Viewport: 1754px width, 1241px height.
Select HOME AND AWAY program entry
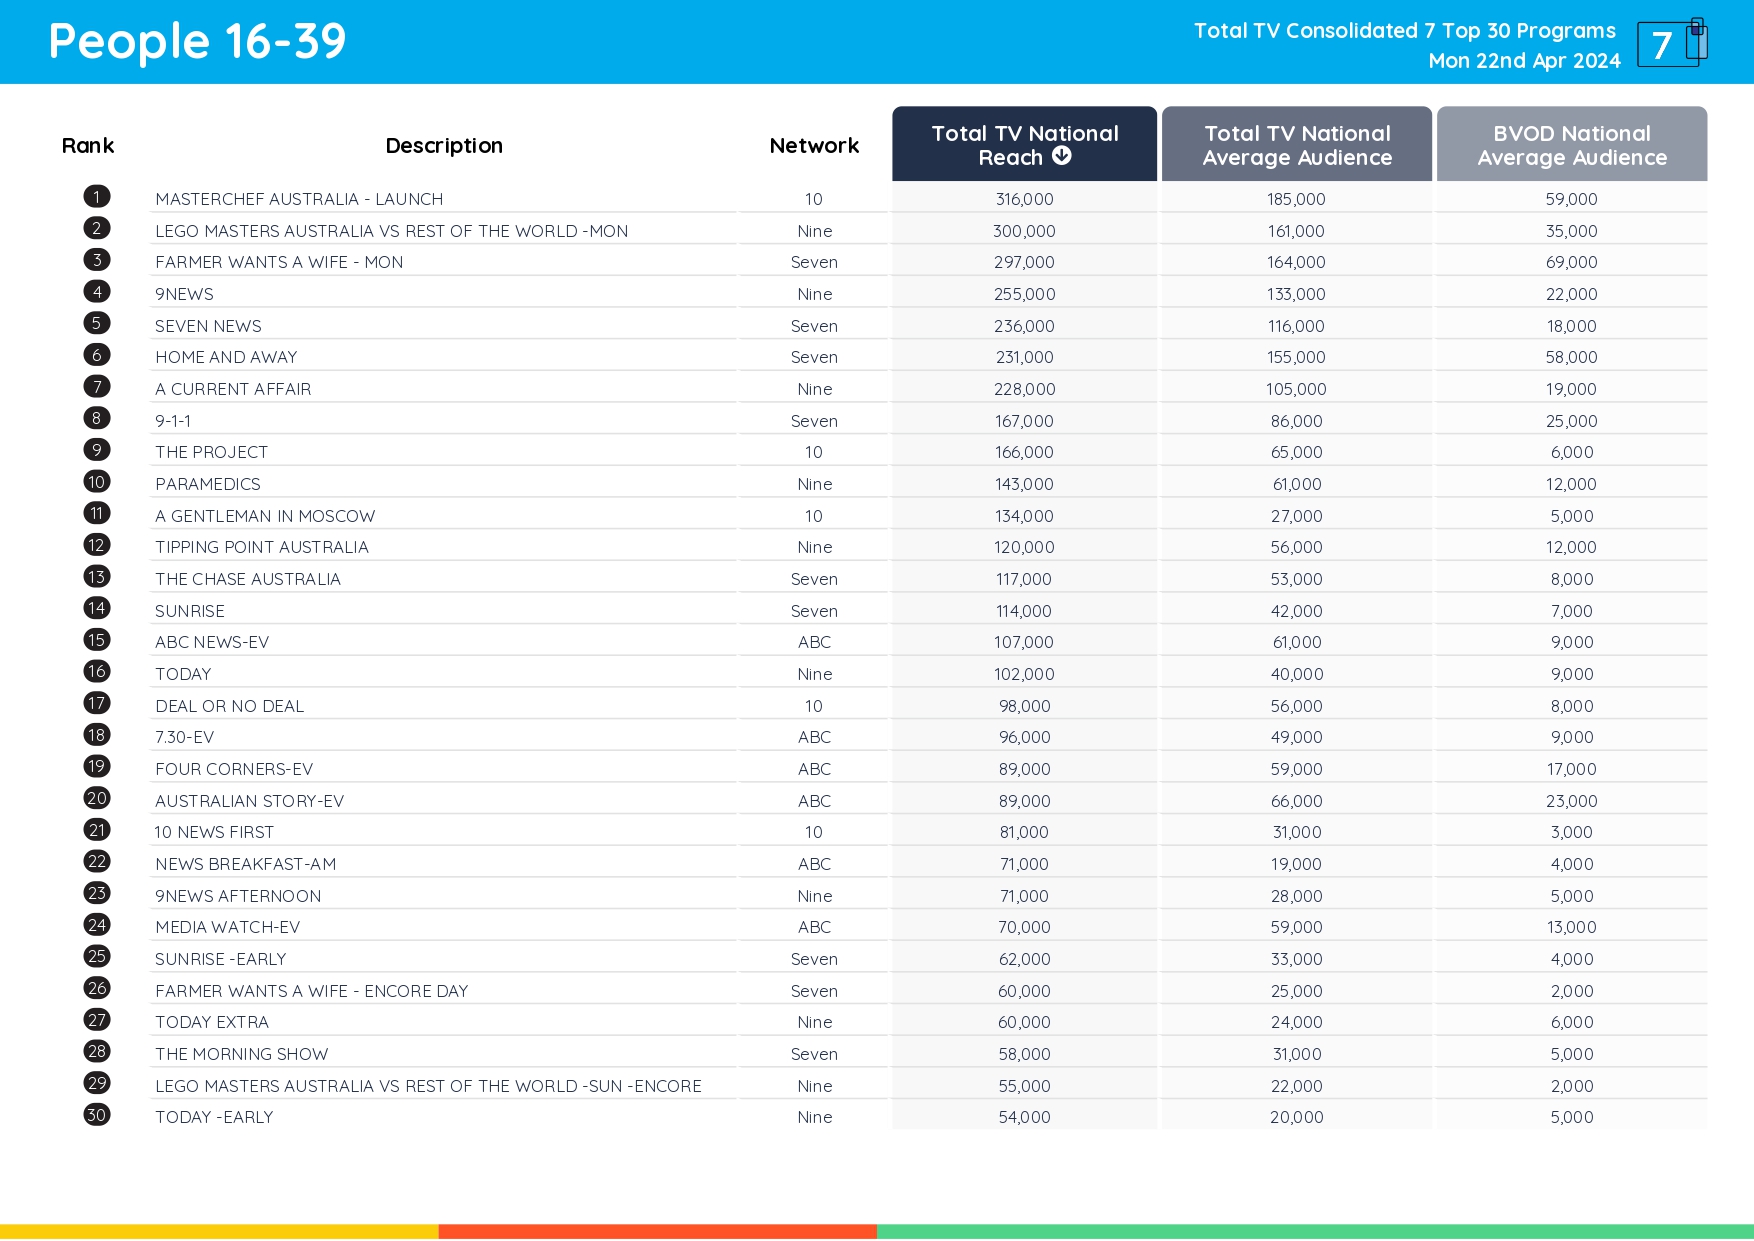pos(227,356)
